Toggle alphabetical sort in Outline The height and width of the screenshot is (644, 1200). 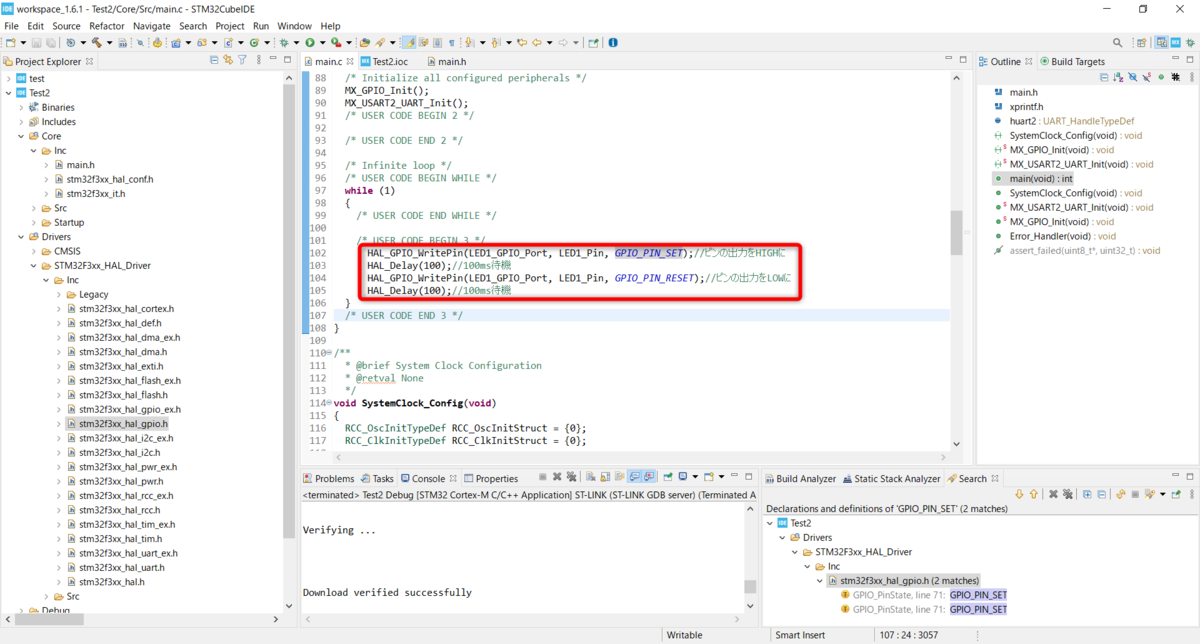pos(1118,77)
